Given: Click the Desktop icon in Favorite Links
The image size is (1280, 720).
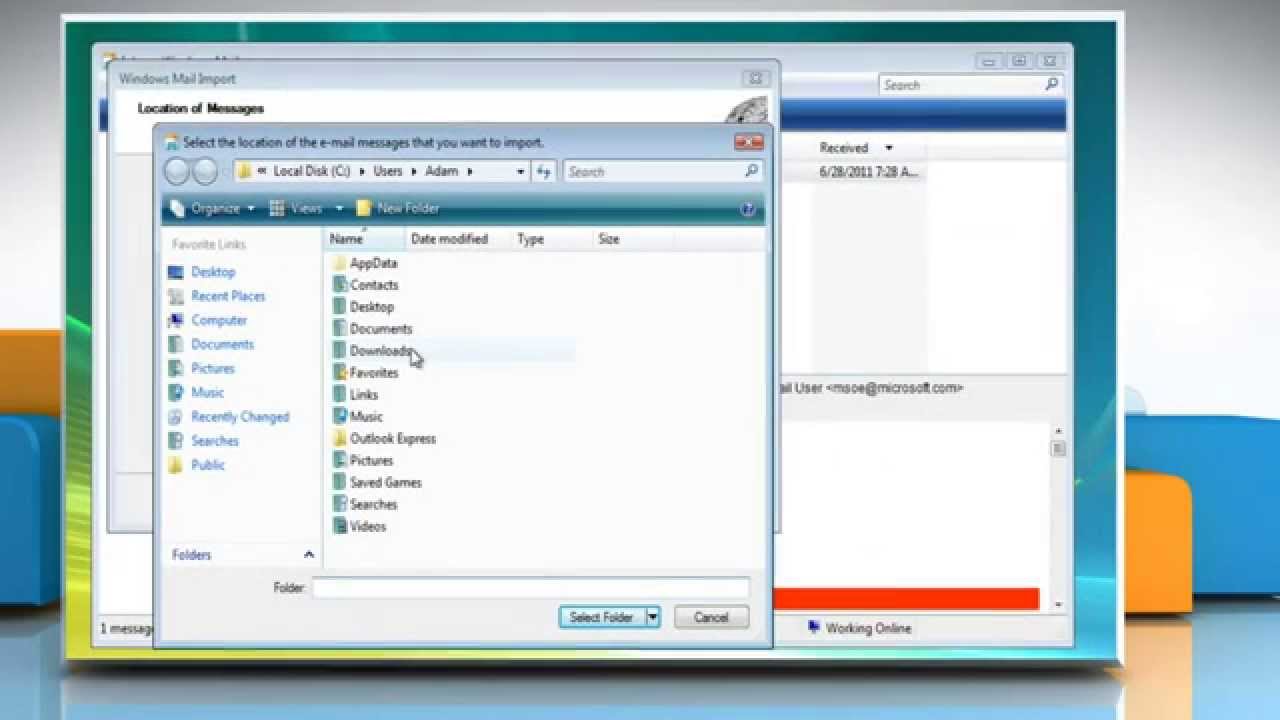Looking at the screenshot, I should [176, 272].
